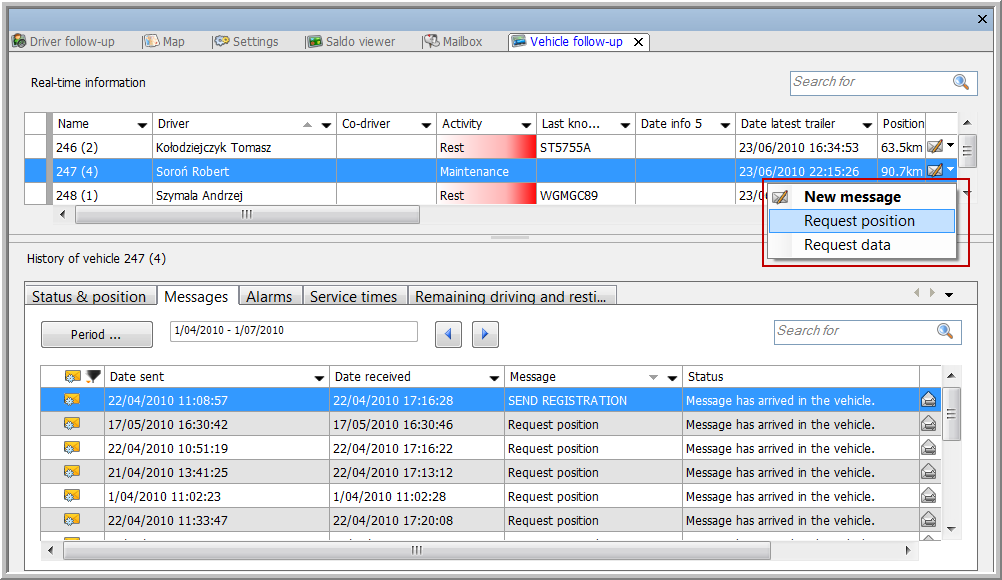Click the Period ... button
The image size is (1002, 580).
96,334
